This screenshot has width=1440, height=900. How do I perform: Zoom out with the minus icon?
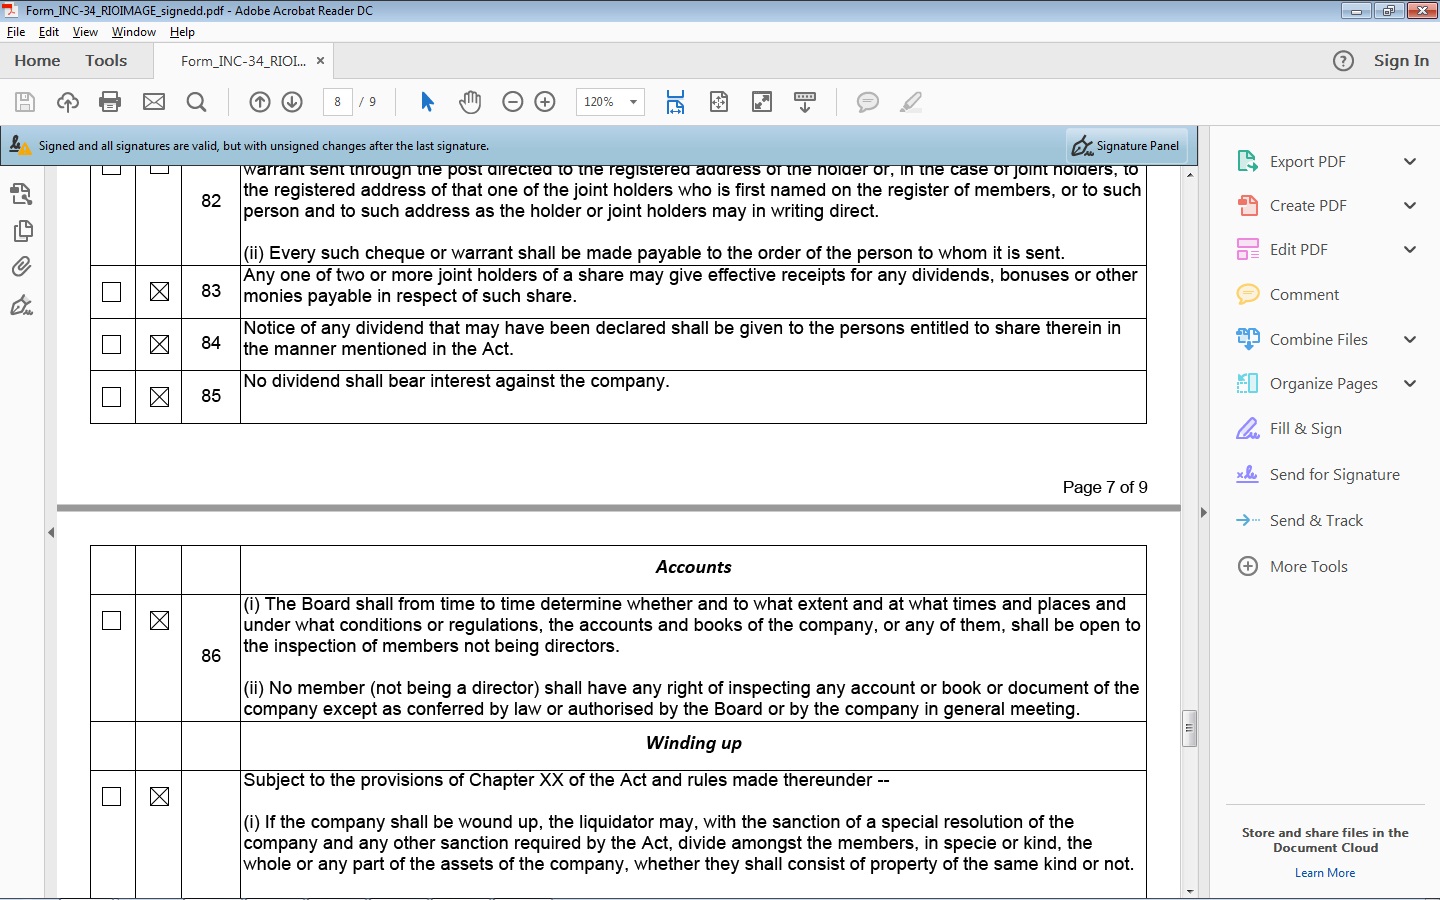pyautogui.click(x=513, y=101)
